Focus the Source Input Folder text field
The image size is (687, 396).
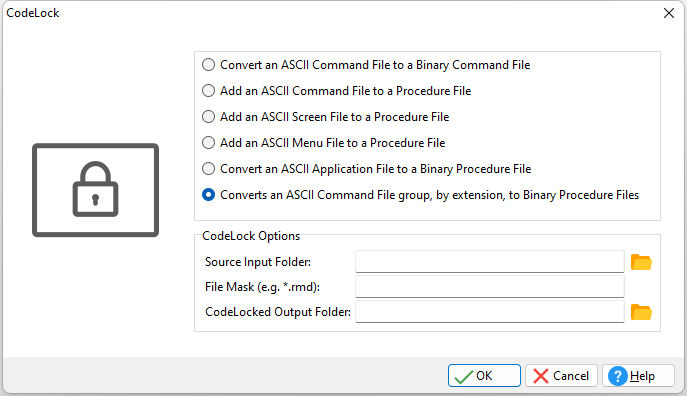(490, 262)
